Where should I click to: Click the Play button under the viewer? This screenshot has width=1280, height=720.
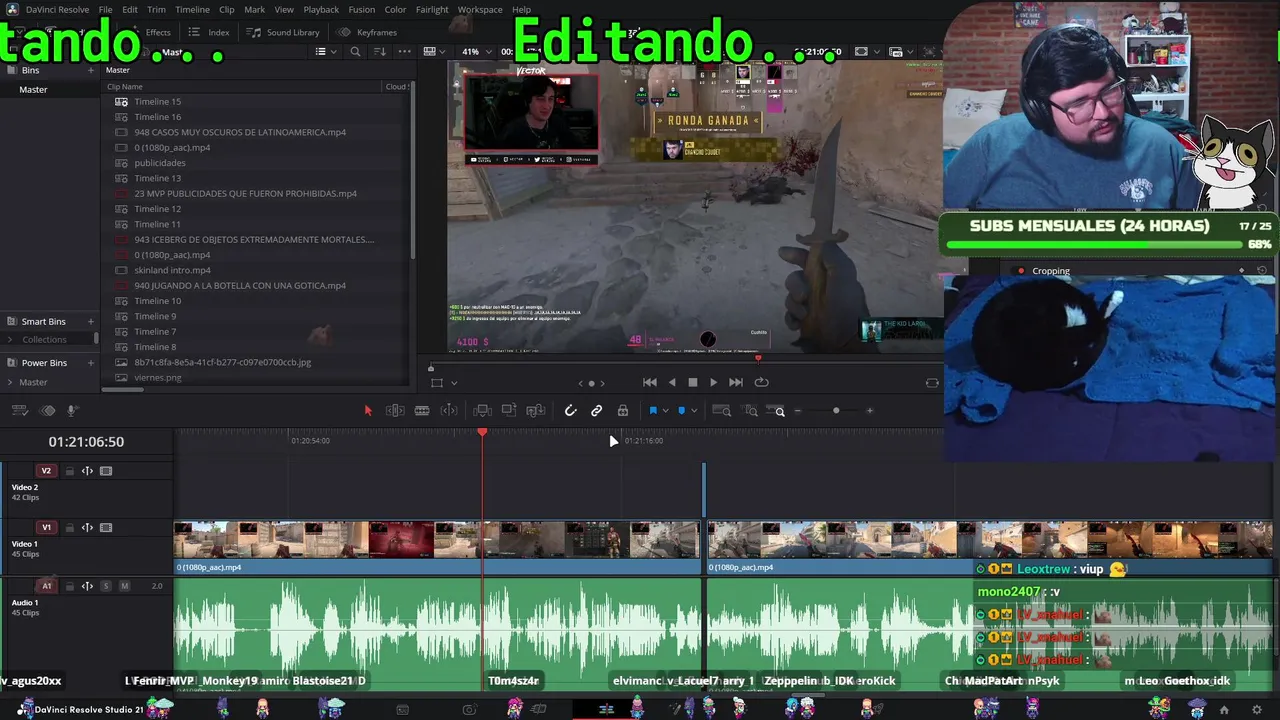point(713,382)
